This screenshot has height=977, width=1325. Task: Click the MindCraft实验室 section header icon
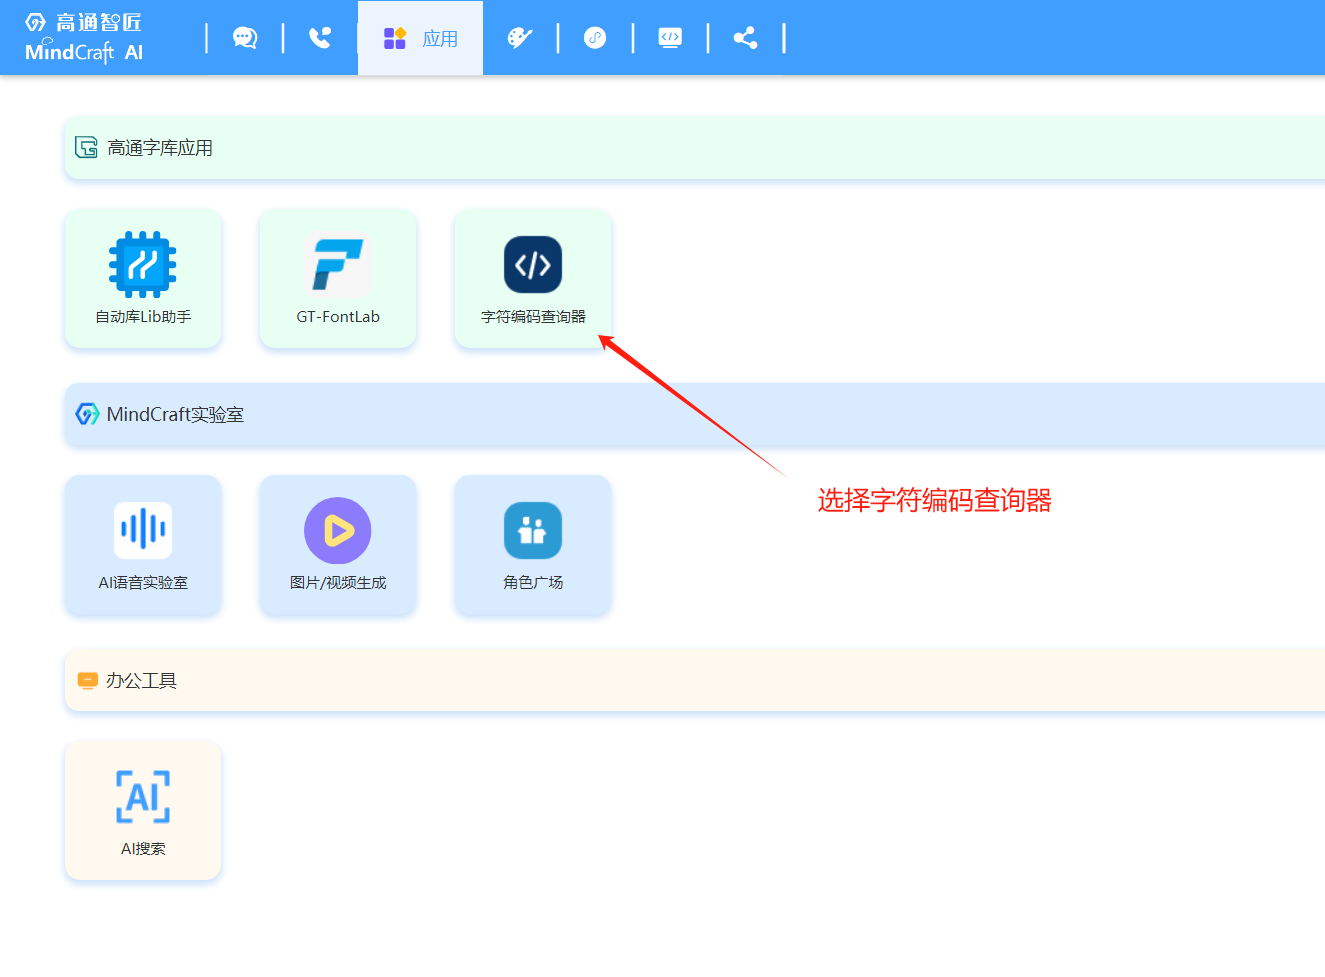(x=87, y=414)
